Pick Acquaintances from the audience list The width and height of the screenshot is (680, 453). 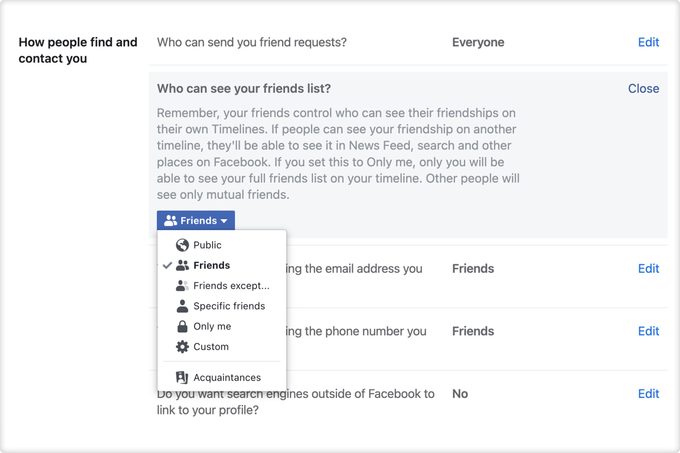coord(227,378)
